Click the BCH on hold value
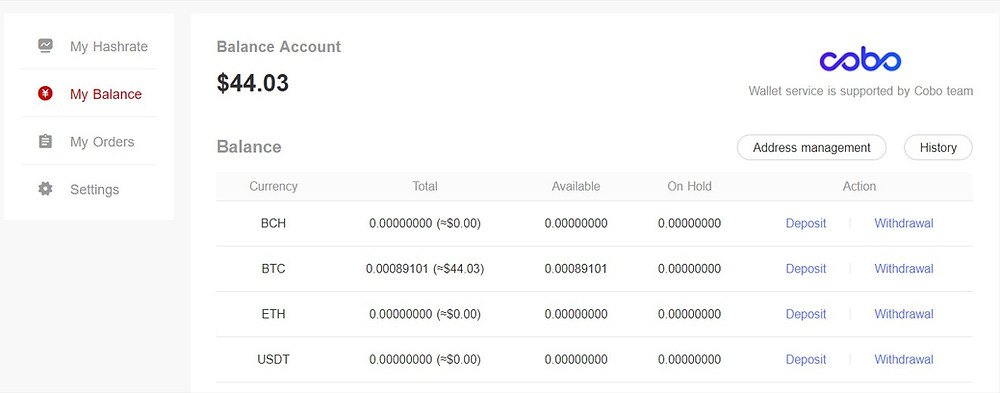 pos(689,223)
